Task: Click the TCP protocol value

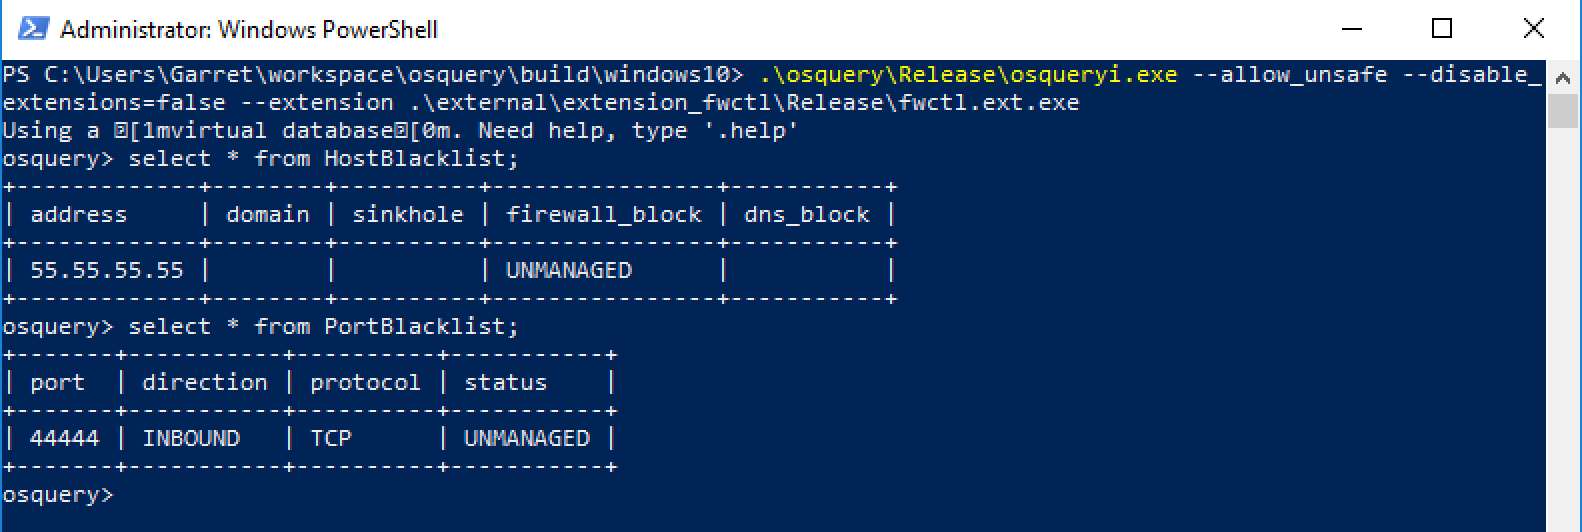Action: click(x=331, y=438)
